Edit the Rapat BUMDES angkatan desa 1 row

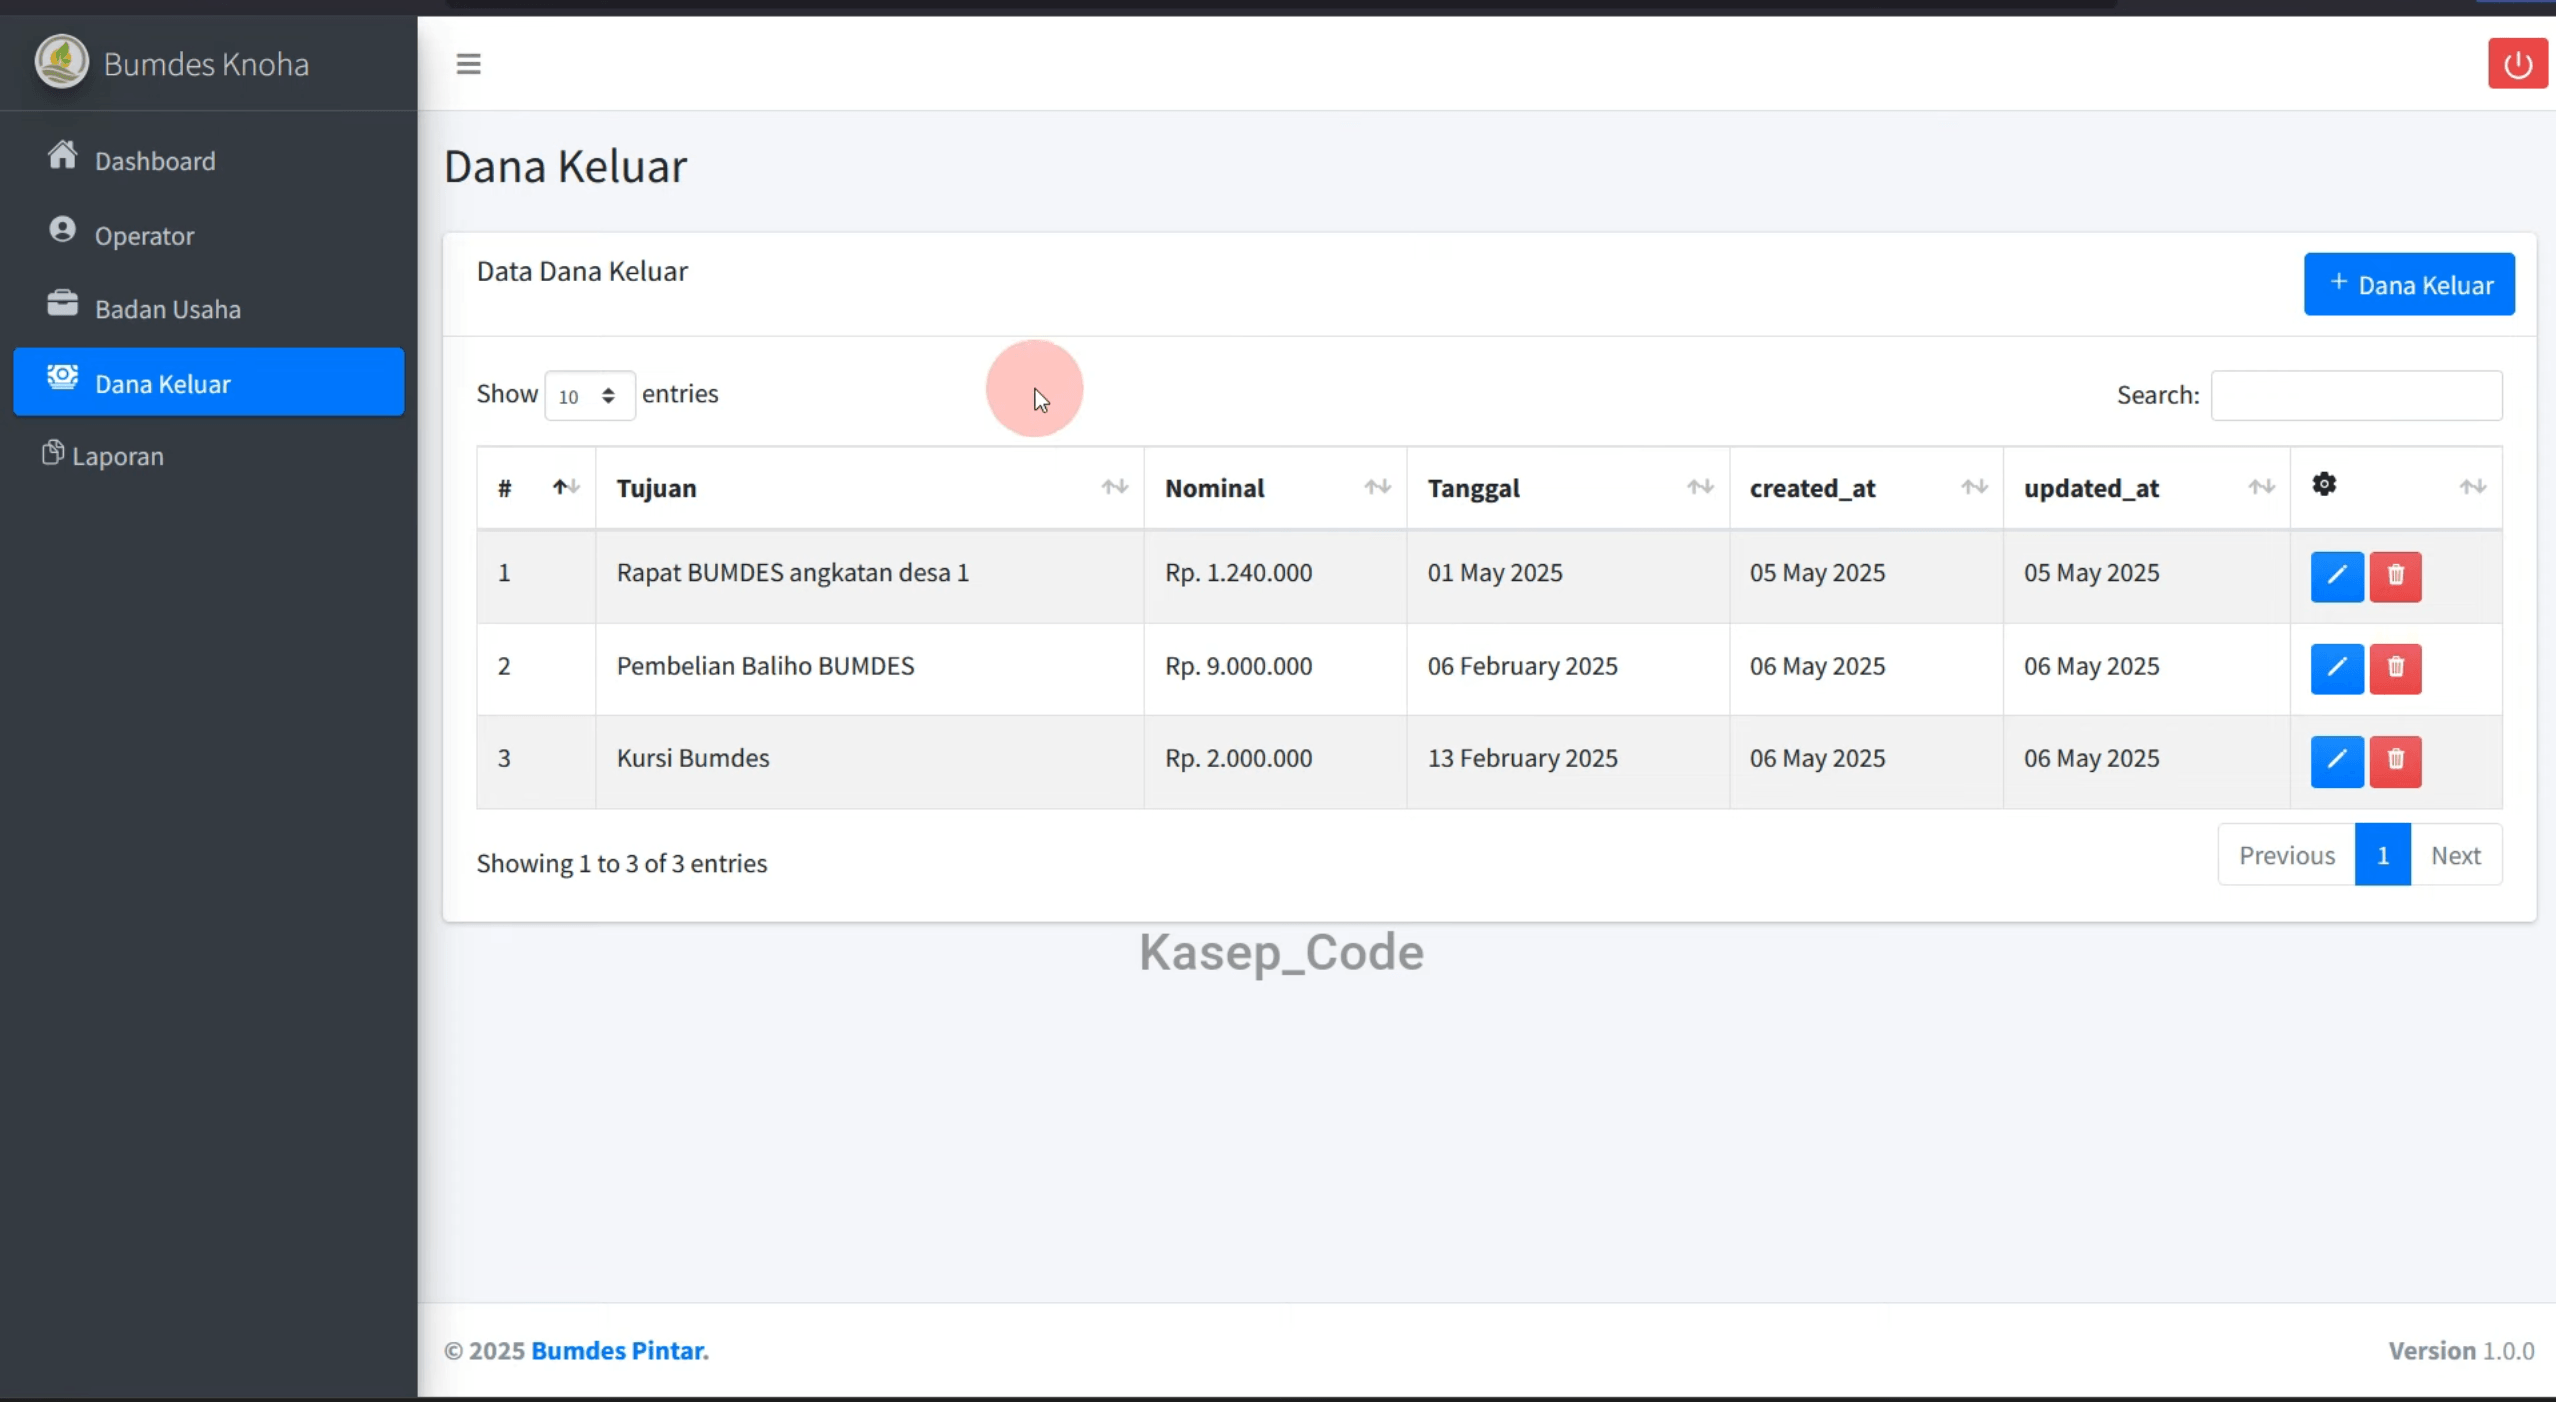2337,576
